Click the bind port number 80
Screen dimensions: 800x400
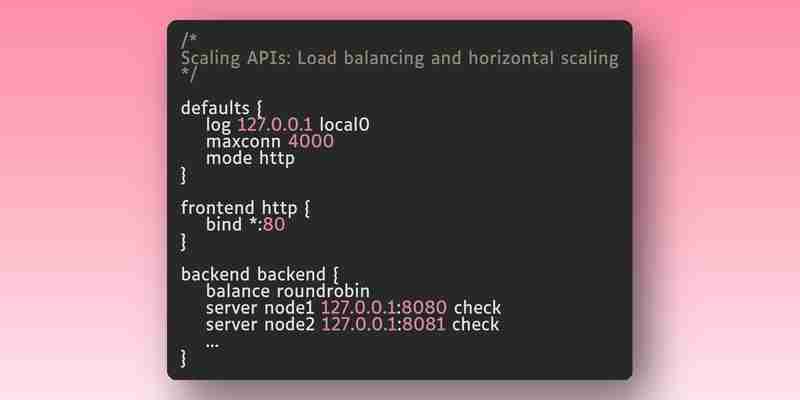274,224
